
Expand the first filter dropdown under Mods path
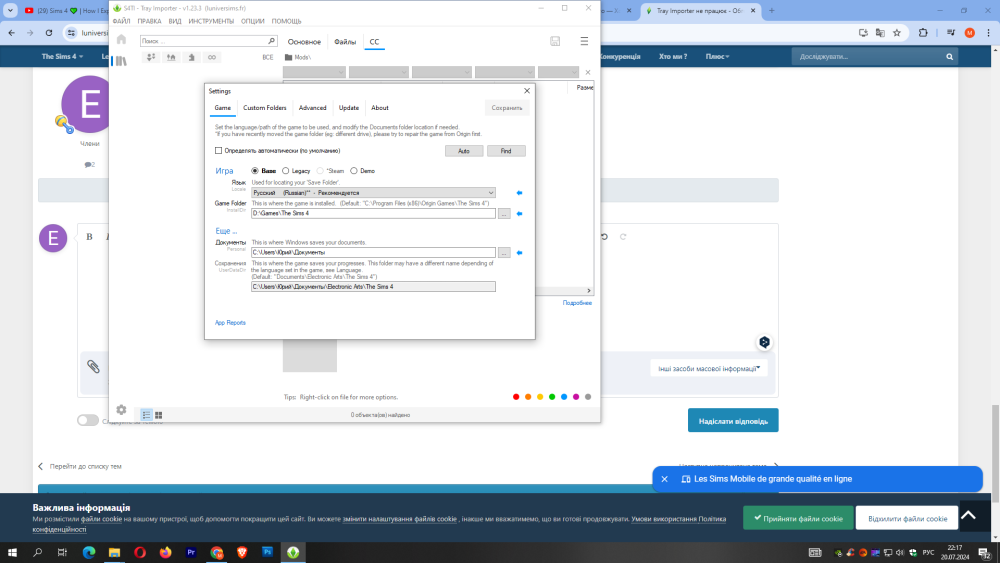click(x=314, y=72)
